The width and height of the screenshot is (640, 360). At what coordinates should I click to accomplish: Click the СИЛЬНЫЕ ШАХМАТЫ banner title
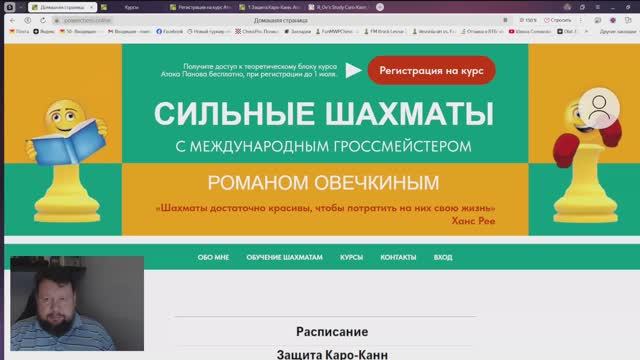click(x=324, y=113)
